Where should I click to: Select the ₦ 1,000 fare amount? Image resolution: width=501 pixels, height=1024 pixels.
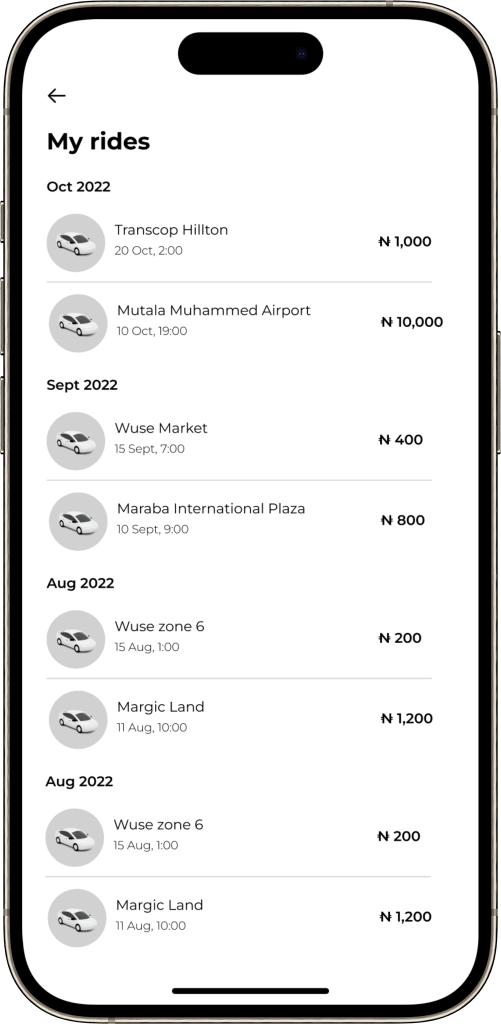tap(405, 242)
